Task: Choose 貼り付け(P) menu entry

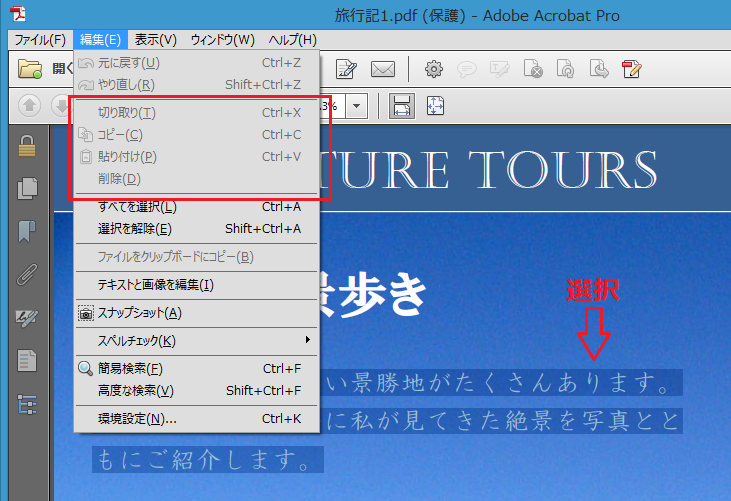Action: (197, 157)
